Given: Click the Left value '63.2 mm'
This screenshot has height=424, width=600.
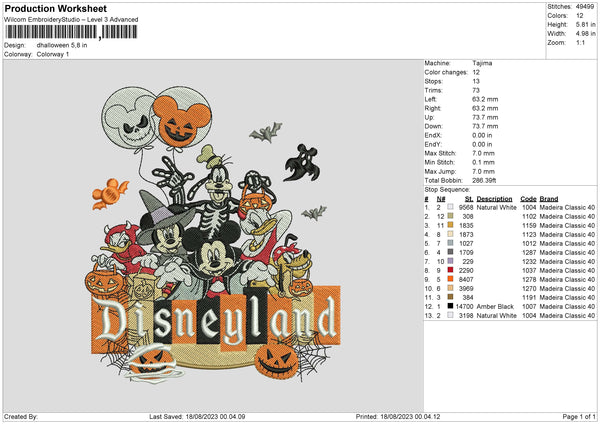Looking at the screenshot, I should tap(485, 99).
